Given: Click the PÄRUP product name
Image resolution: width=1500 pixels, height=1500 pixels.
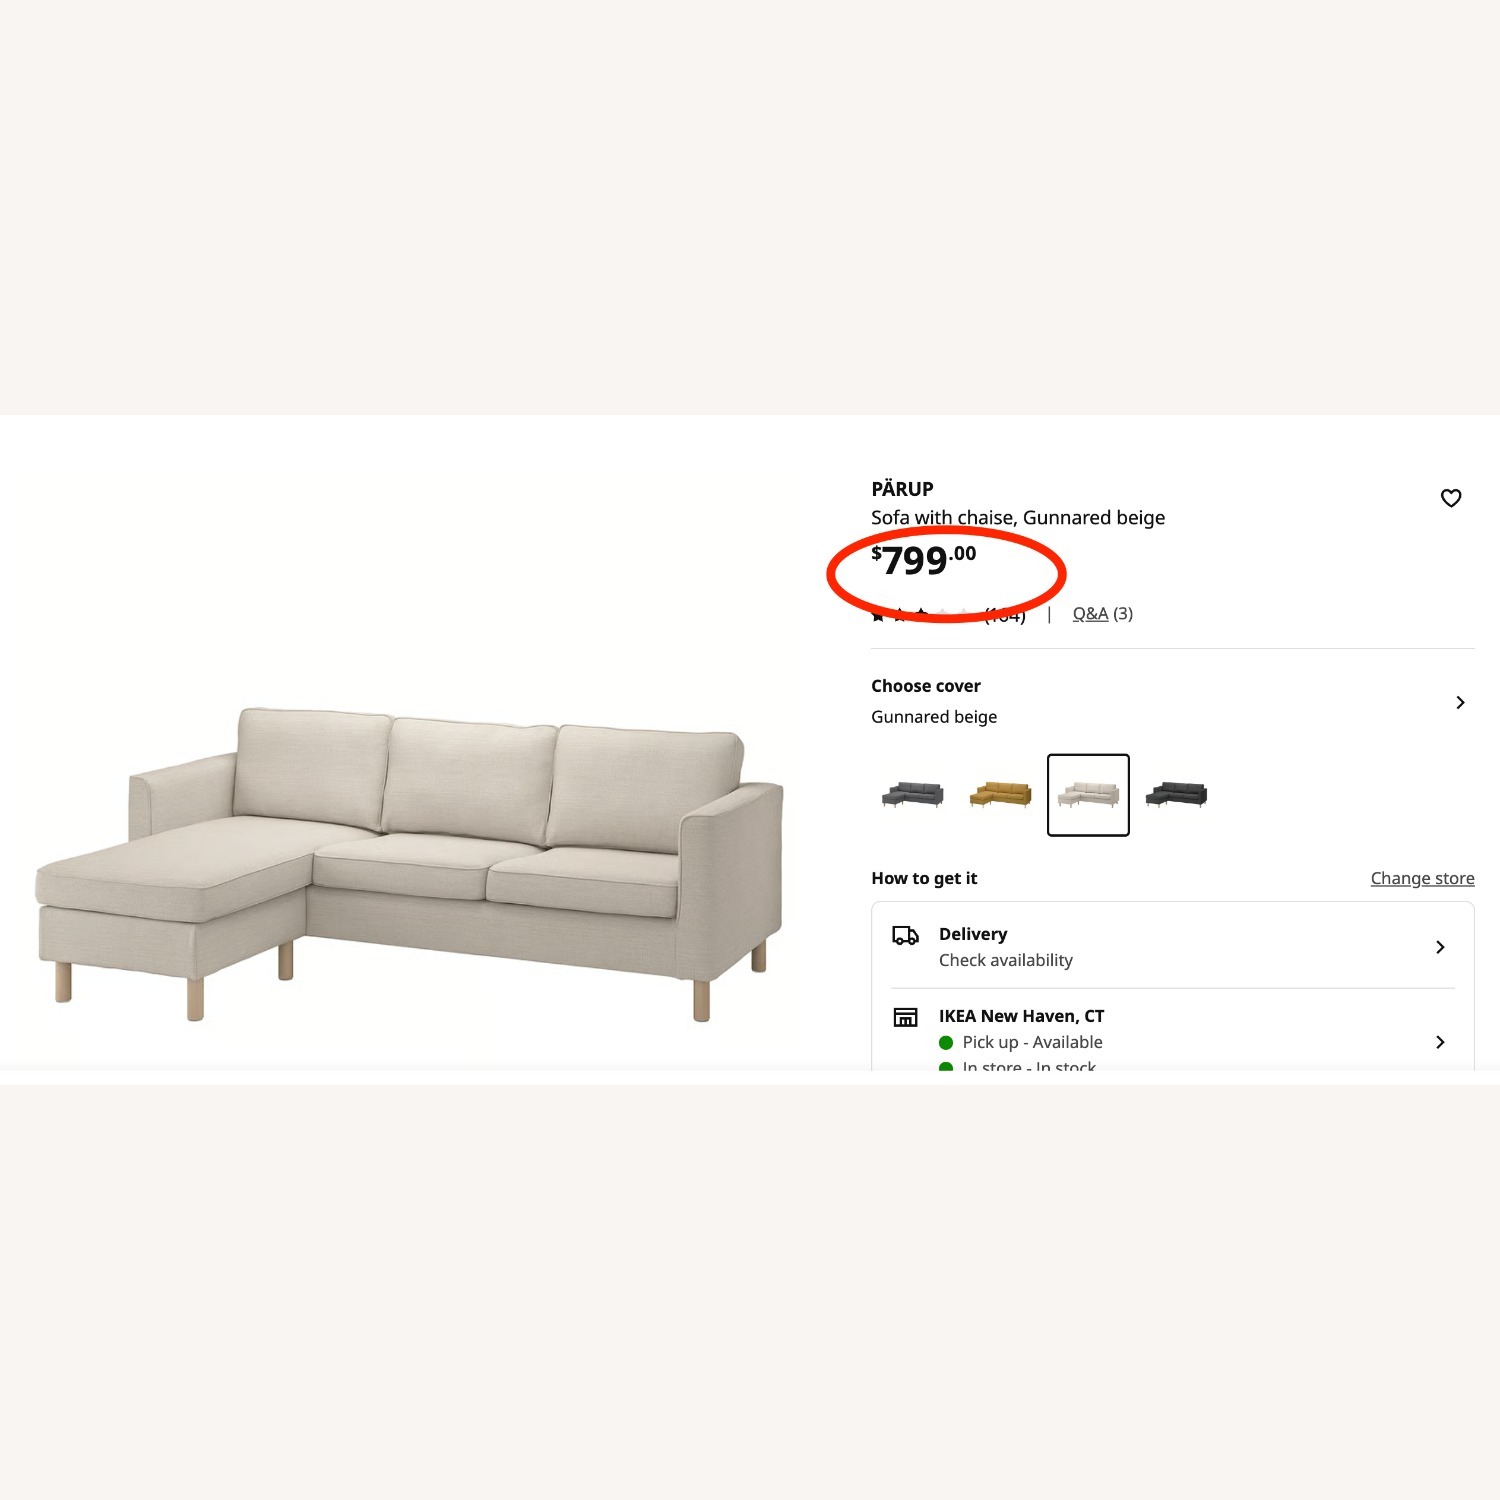Looking at the screenshot, I should tap(902, 489).
